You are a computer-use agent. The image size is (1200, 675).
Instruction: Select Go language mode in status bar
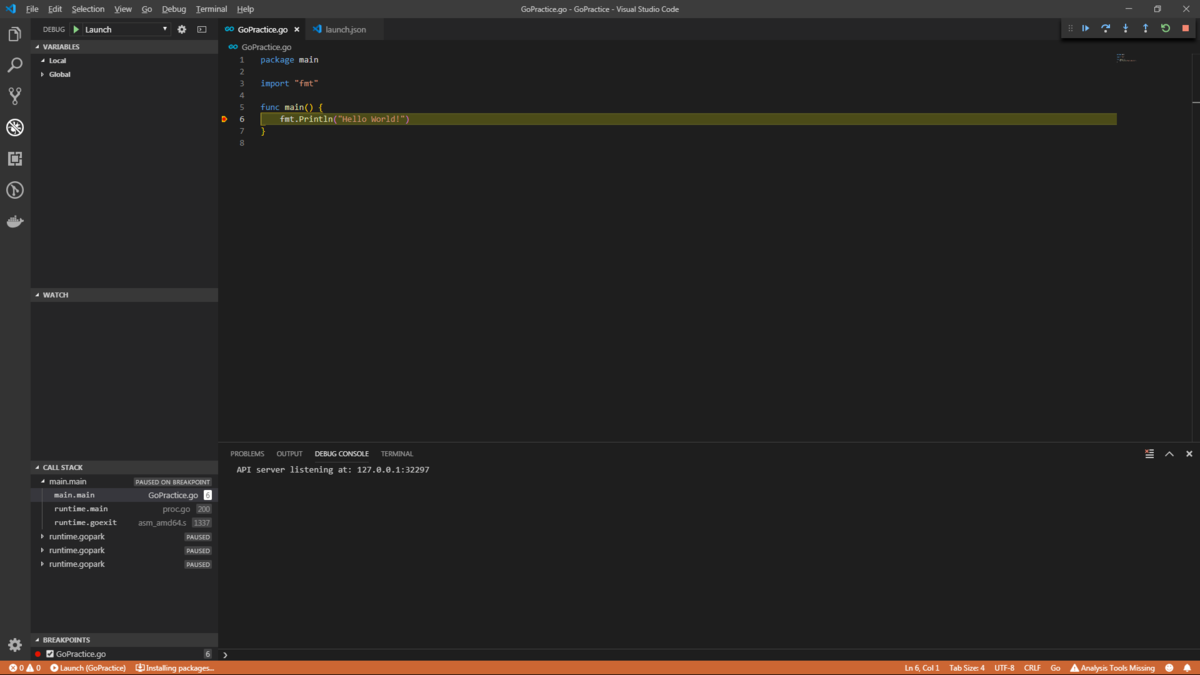click(x=1055, y=668)
